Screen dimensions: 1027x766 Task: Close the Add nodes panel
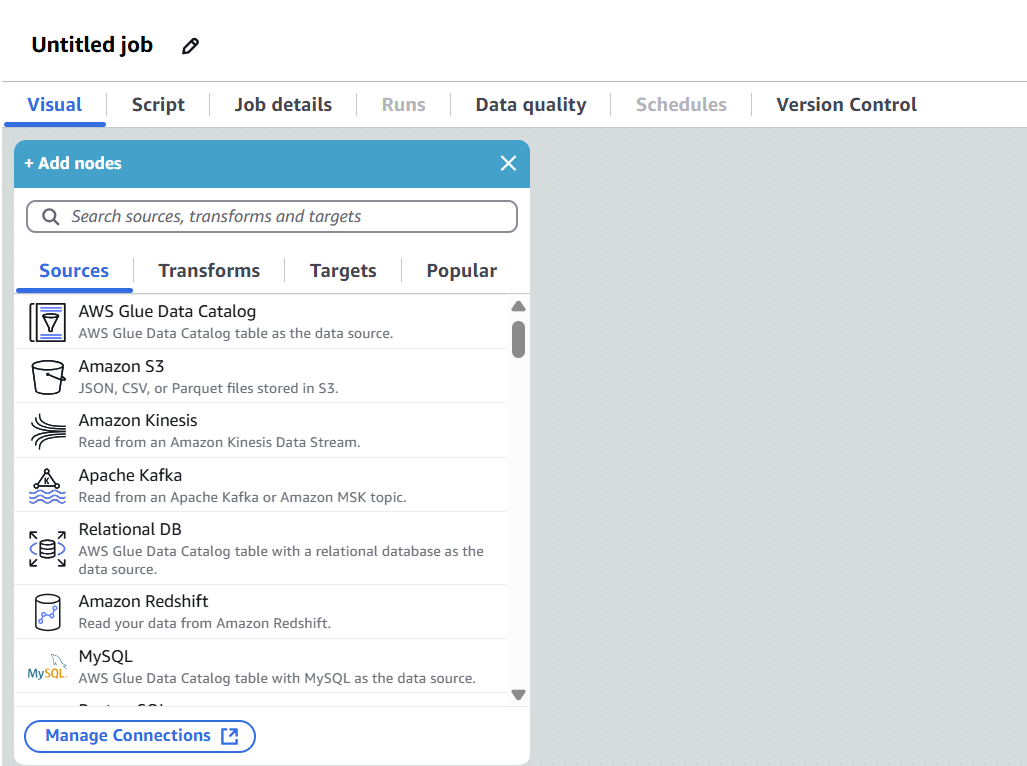click(x=508, y=164)
